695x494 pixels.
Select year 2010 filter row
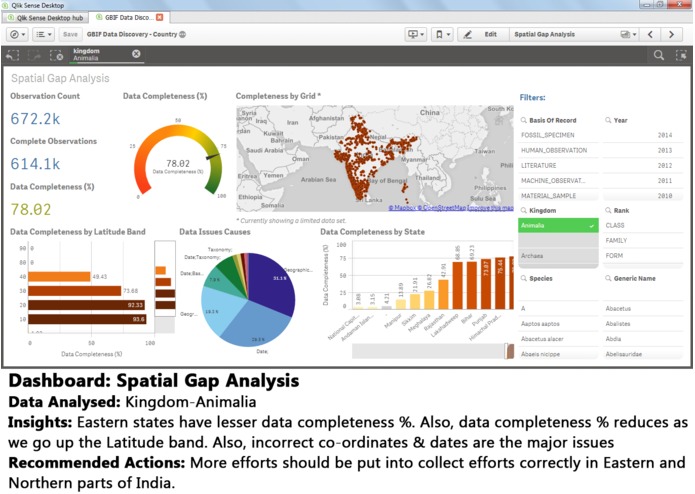[643, 195]
